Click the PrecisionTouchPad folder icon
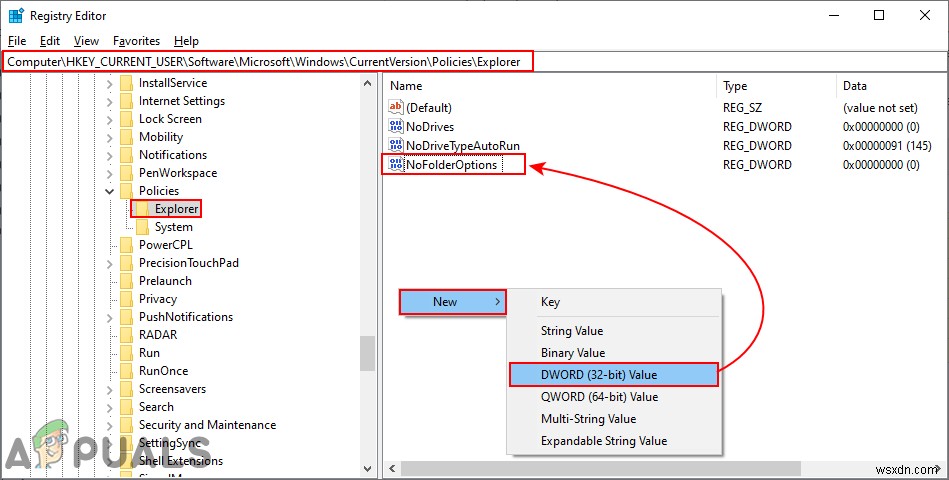Screen dimensions: 949x480 pyautogui.click(x=126, y=263)
